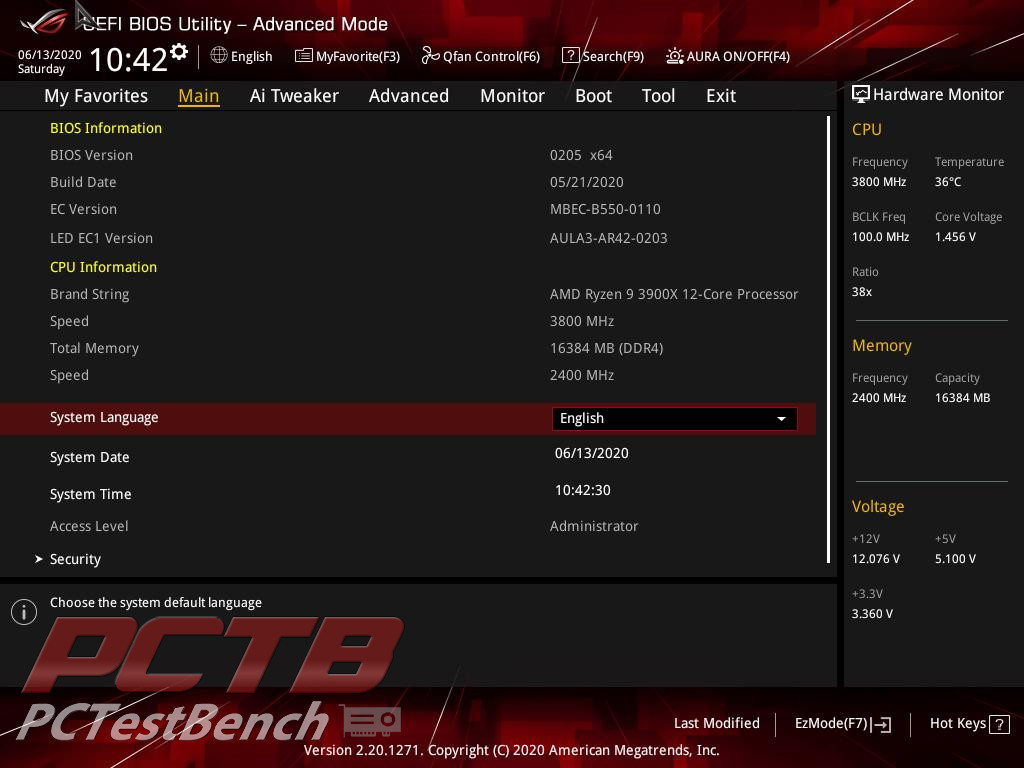
Task: Click the settings gear next to the clock
Action: (x=179, y=52)
